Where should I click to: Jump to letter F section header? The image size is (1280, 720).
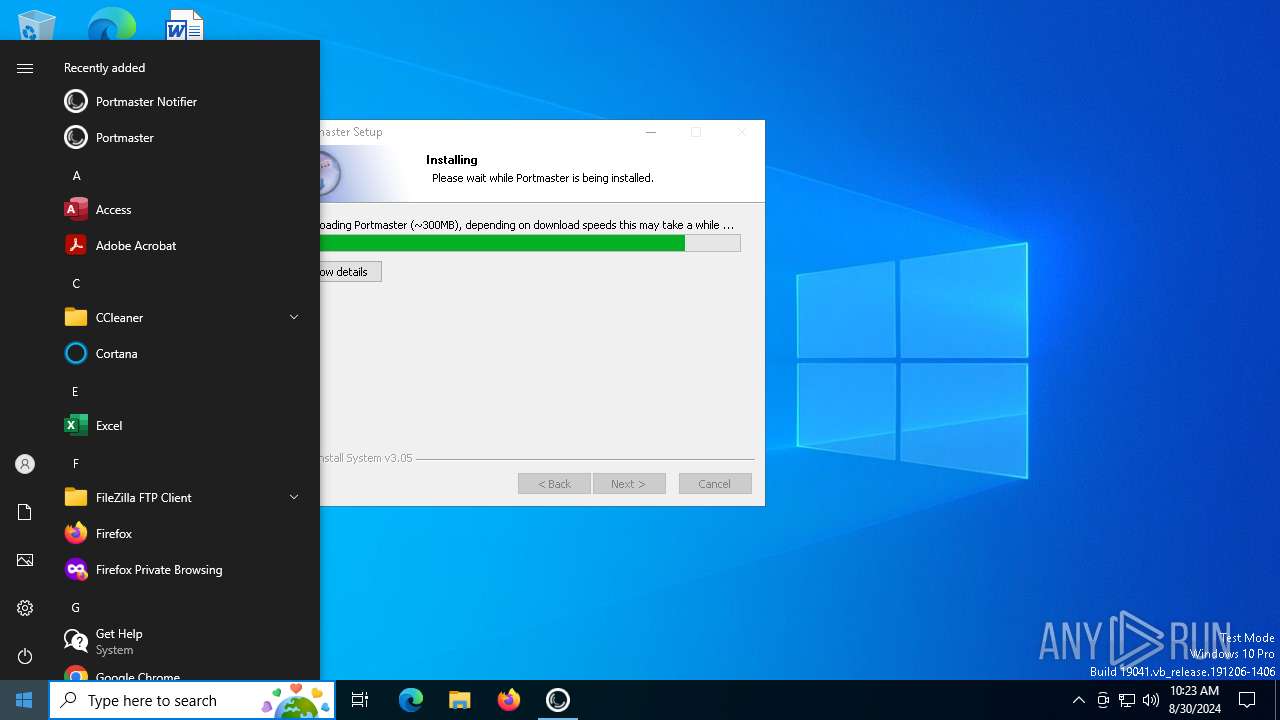coord(75,463)
